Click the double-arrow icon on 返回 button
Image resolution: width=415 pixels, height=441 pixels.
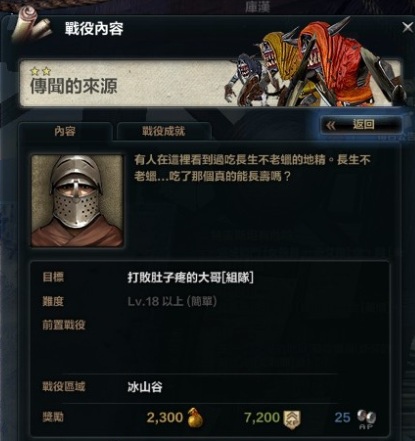point(331,125)
